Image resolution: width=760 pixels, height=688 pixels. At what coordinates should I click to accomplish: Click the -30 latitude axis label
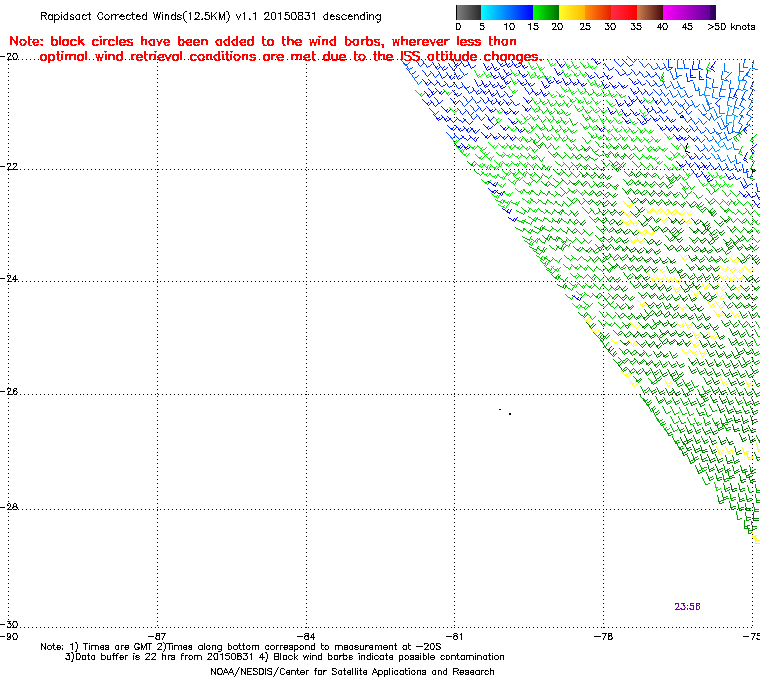10,624
